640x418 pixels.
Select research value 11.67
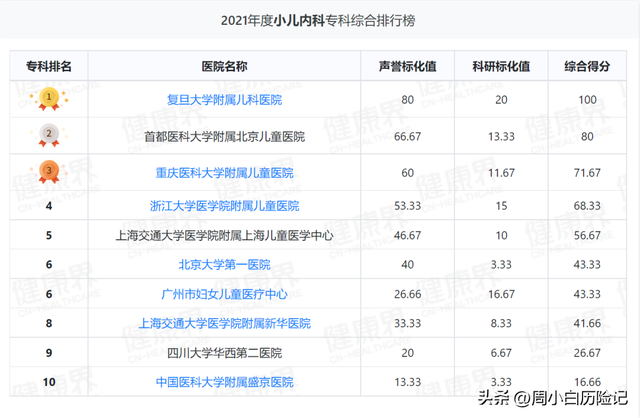click(501, 173)
